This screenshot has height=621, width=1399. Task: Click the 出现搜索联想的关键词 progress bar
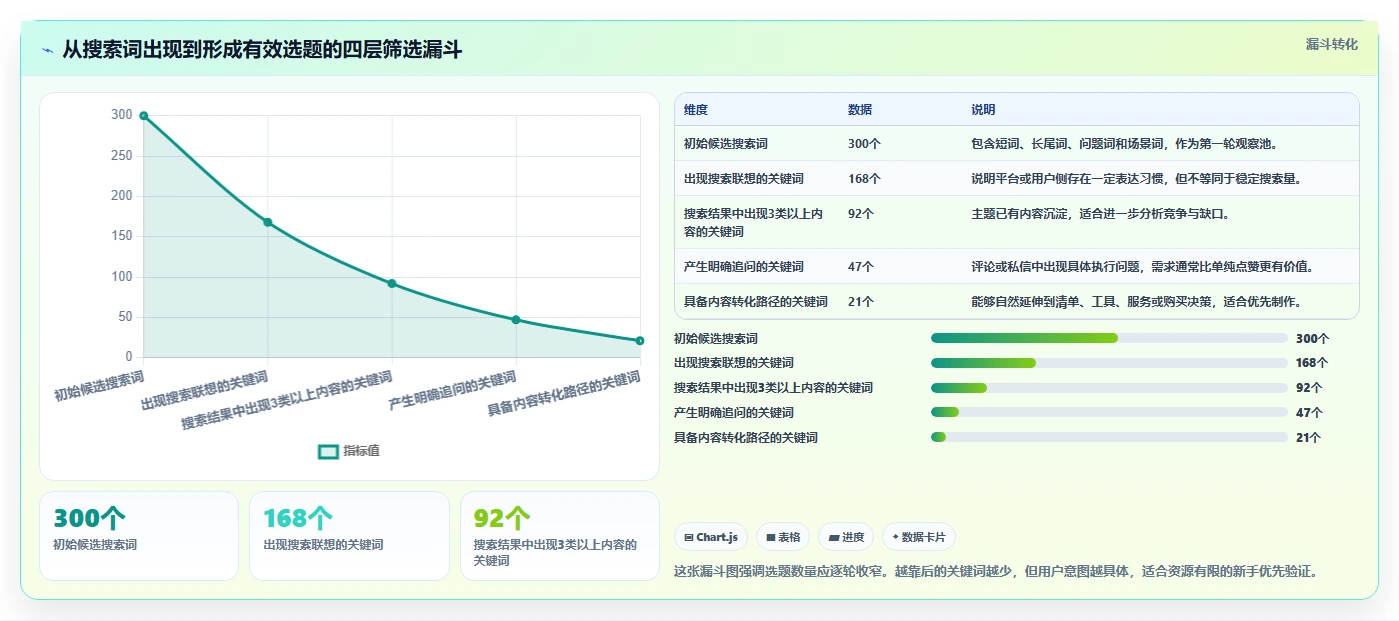pyautogui.click(x=1109, y=363)
